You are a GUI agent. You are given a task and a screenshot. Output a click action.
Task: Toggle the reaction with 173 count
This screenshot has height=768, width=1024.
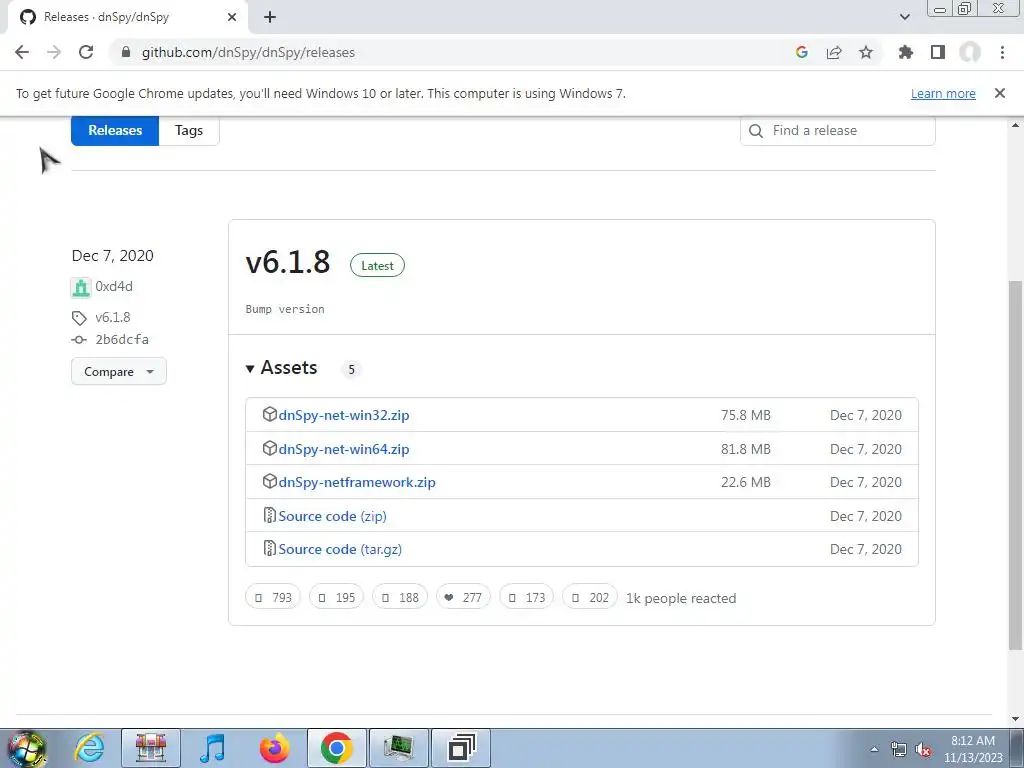pos(526,597)
